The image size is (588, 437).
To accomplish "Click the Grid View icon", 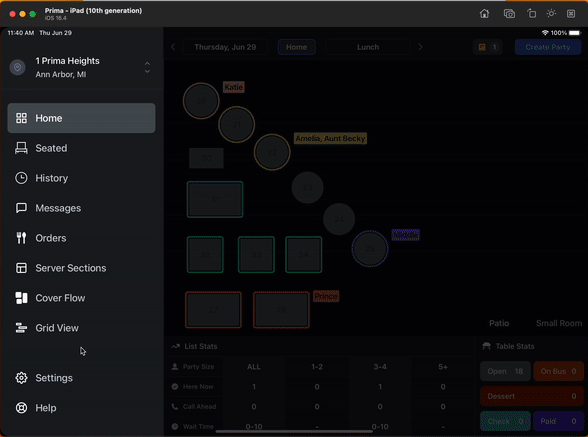I will [x=21, y=328].
